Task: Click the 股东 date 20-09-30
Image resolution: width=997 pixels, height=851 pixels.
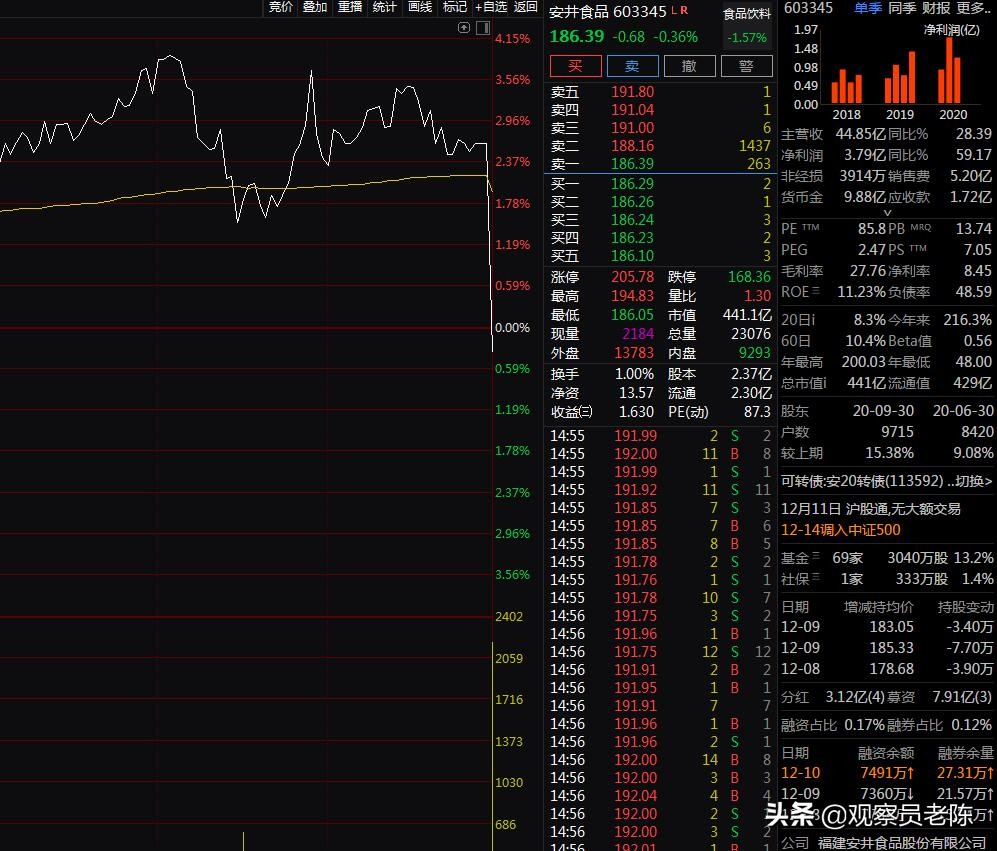Action: point(883,411)
